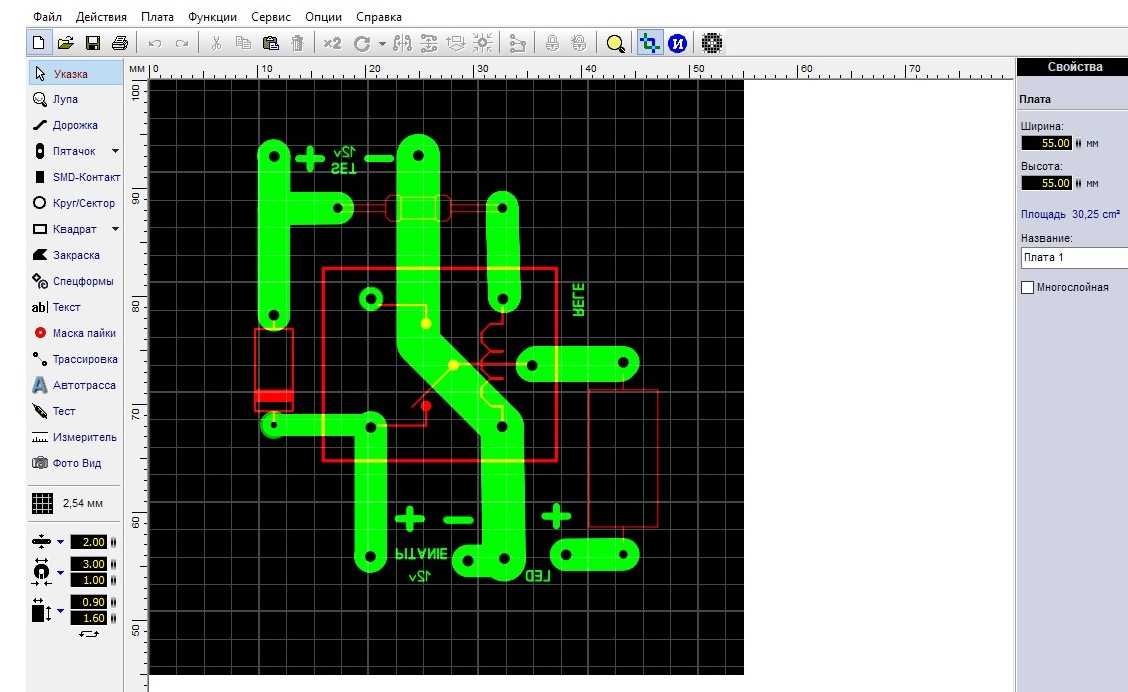Click the print icon in toolbar
Screen dimensions: 1128x692
point(120,43)
